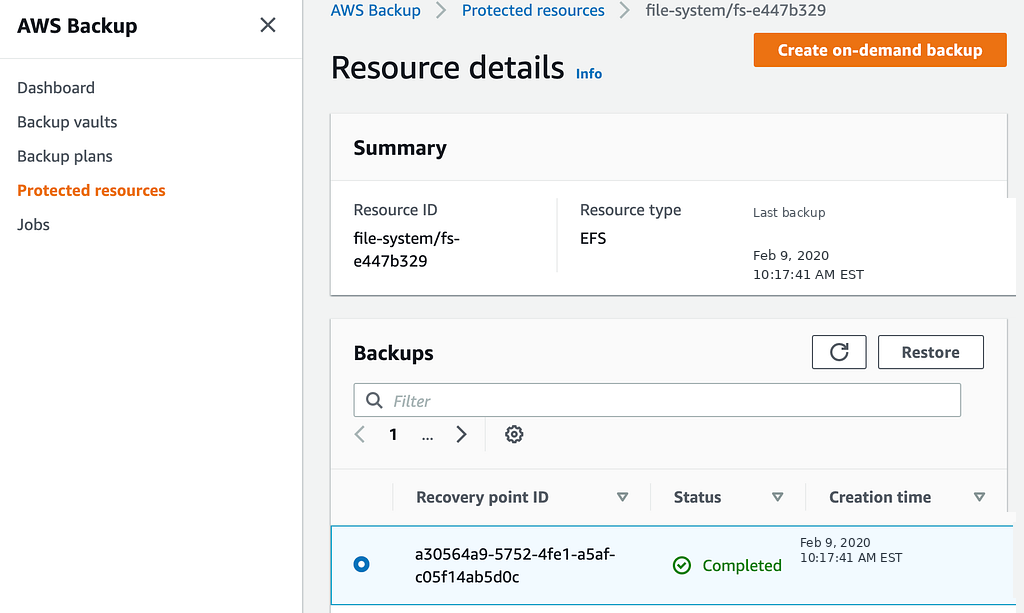Go to previous page of backups

[360, 434]
